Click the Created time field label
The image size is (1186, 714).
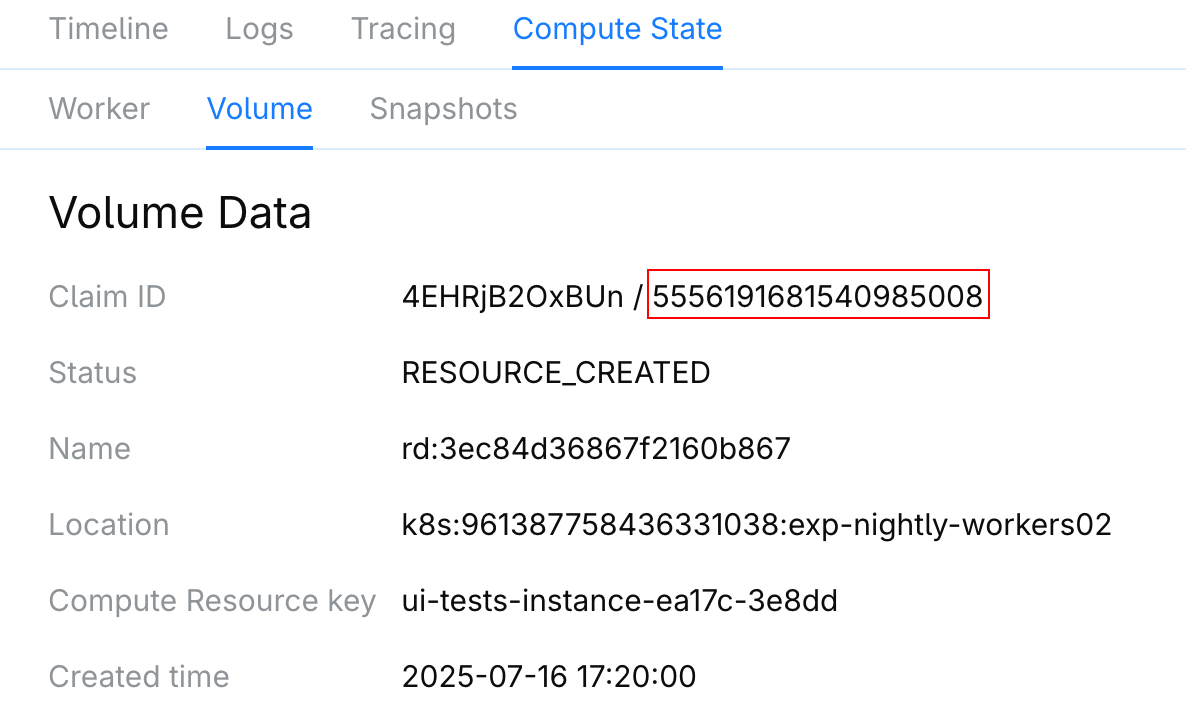point(138,676)
